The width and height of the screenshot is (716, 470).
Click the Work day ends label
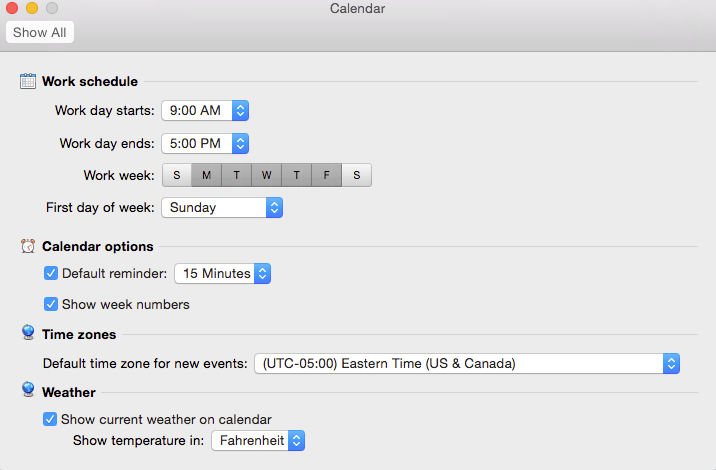[107, 143]
